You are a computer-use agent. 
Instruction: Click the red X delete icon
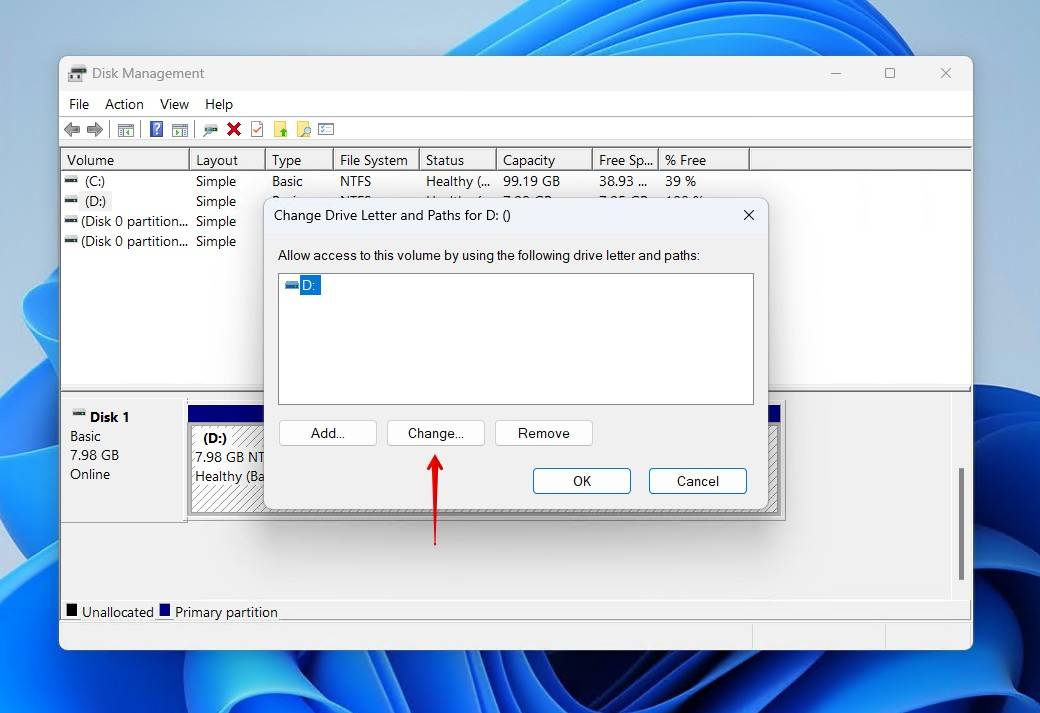233,129
